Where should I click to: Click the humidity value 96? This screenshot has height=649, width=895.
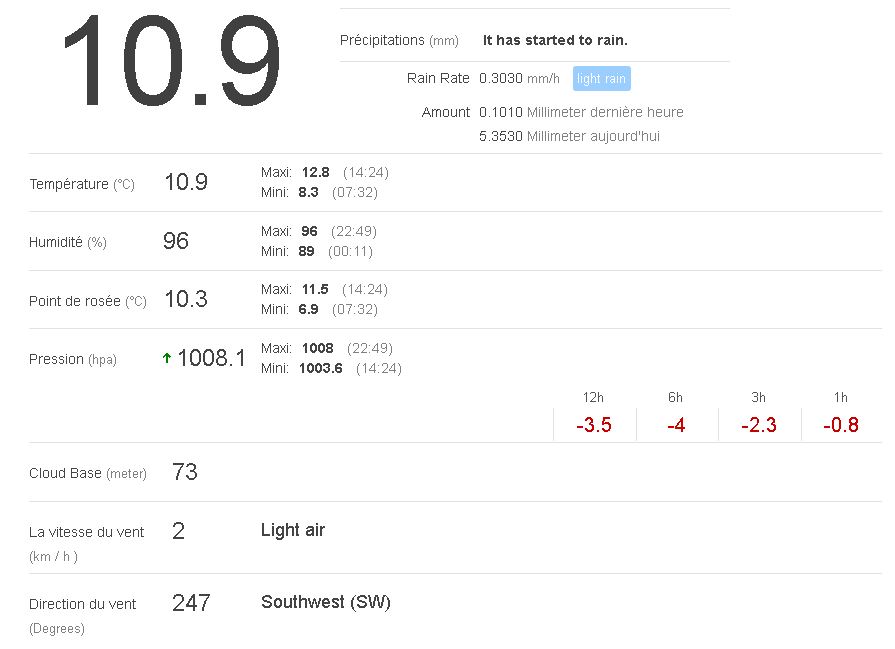[x=176, y=241]
